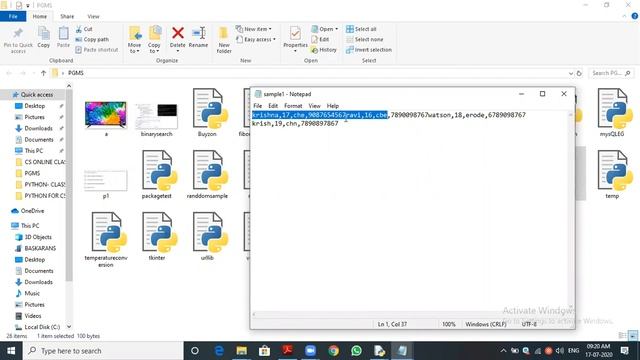Click Paste shortcut in ribbon
Screen dimensions: 640x360
[x=97, y=50]
